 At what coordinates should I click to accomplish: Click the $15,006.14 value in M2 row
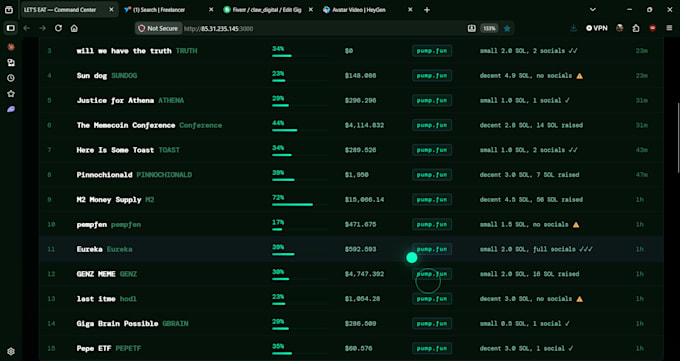(x=364, y=200)
